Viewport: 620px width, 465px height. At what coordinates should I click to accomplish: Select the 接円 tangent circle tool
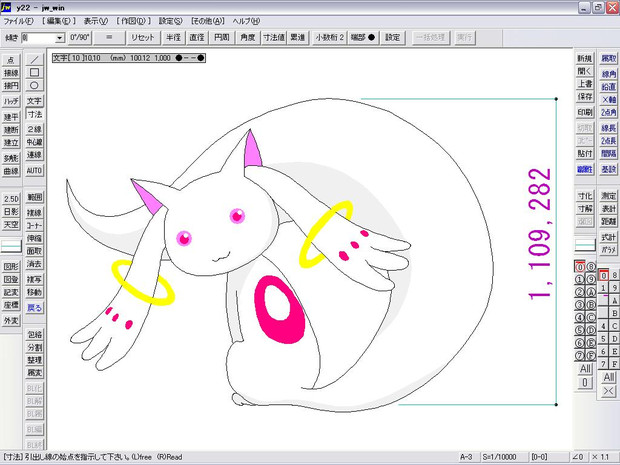(11, 86)
